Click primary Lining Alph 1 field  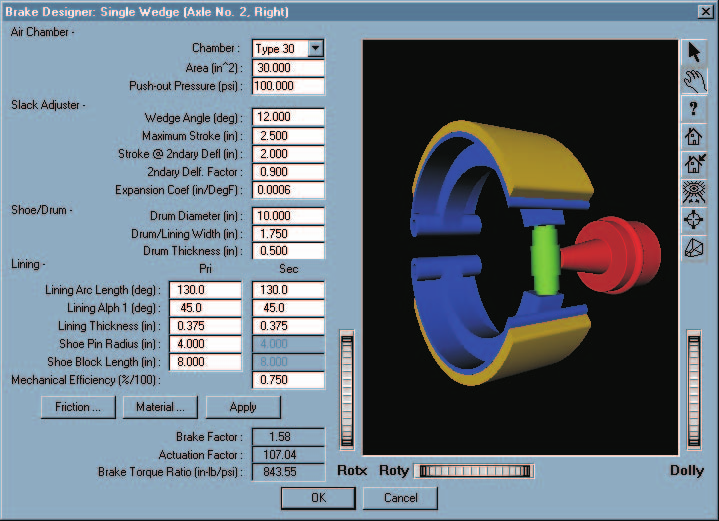tap(205, 308)
